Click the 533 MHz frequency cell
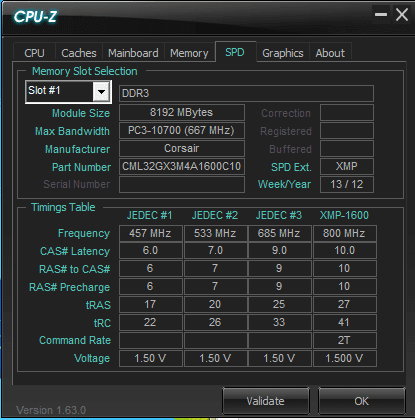This screenshot has height=420, width=415. [215, 233]
